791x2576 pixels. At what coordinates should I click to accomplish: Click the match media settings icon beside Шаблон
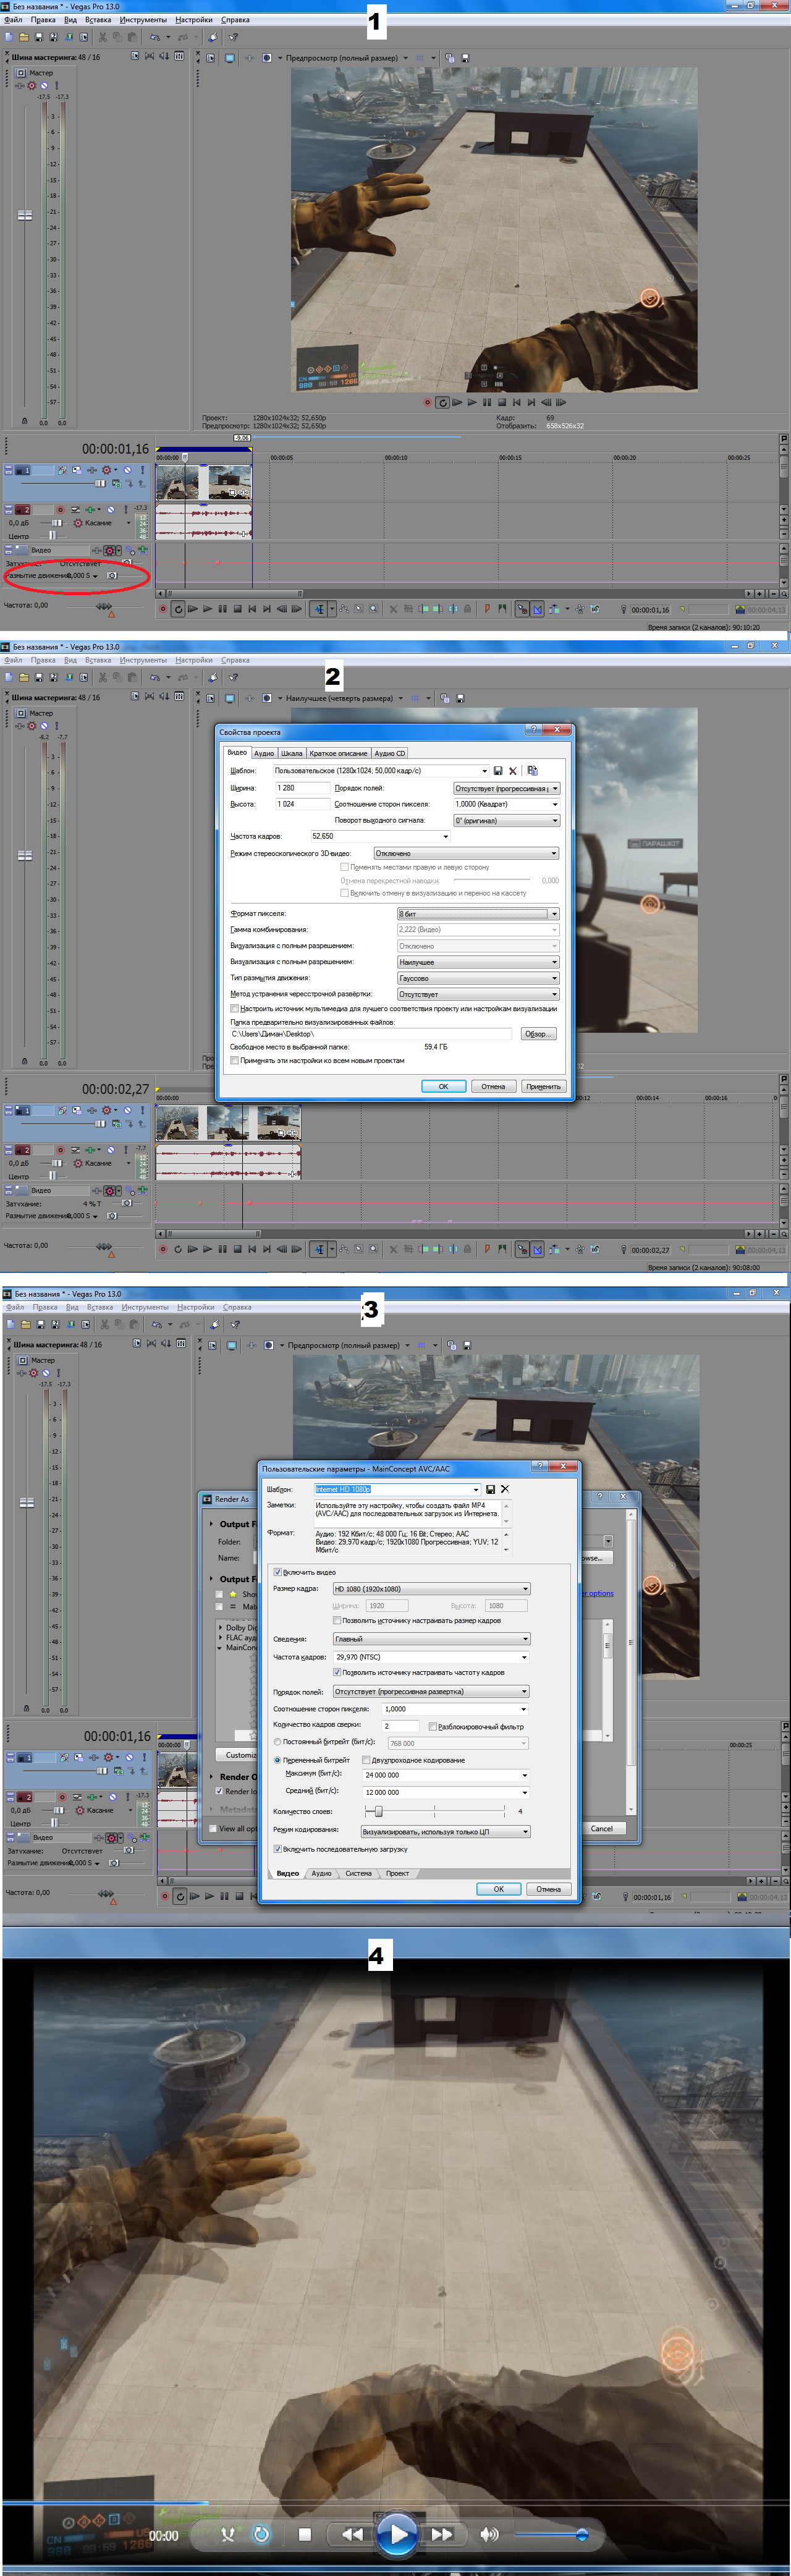[x=532, y=771]
